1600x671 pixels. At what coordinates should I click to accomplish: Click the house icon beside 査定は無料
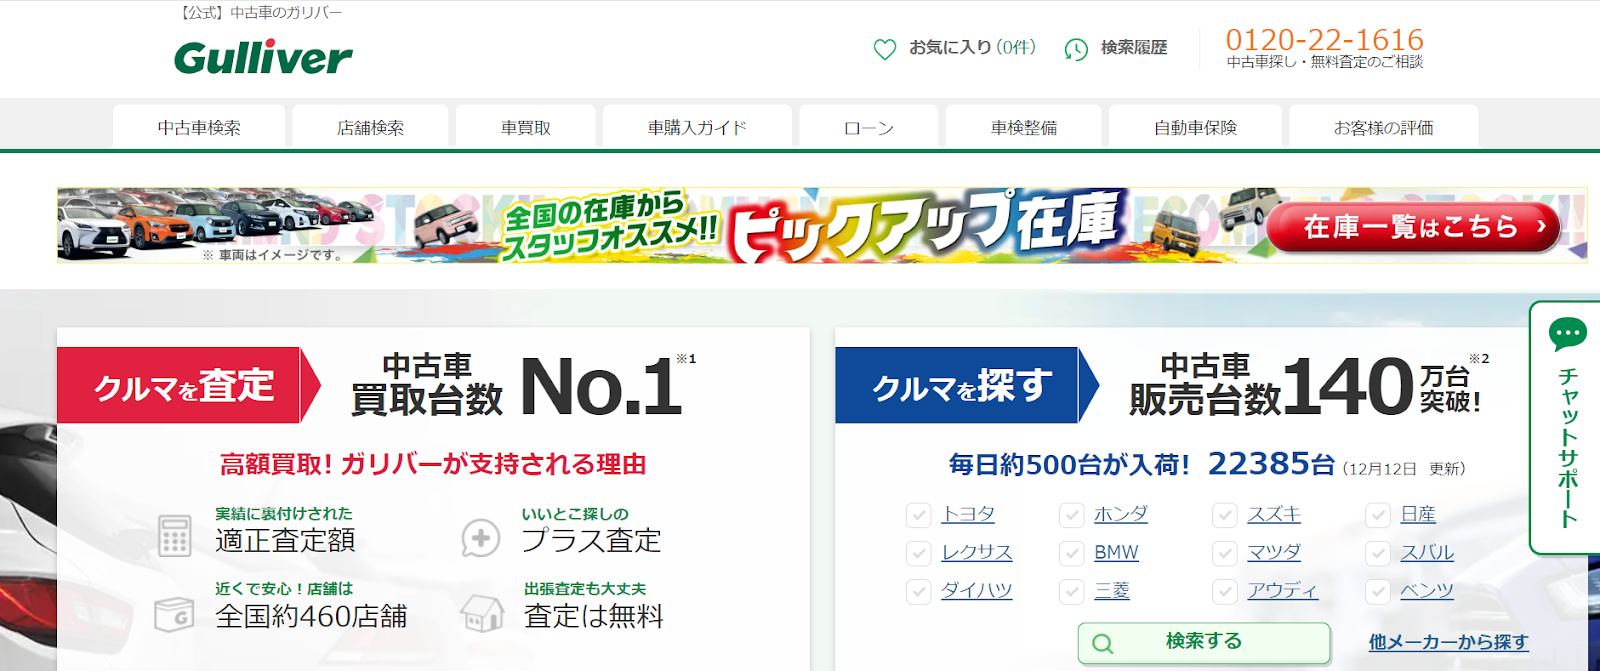(x=482, y=613)
